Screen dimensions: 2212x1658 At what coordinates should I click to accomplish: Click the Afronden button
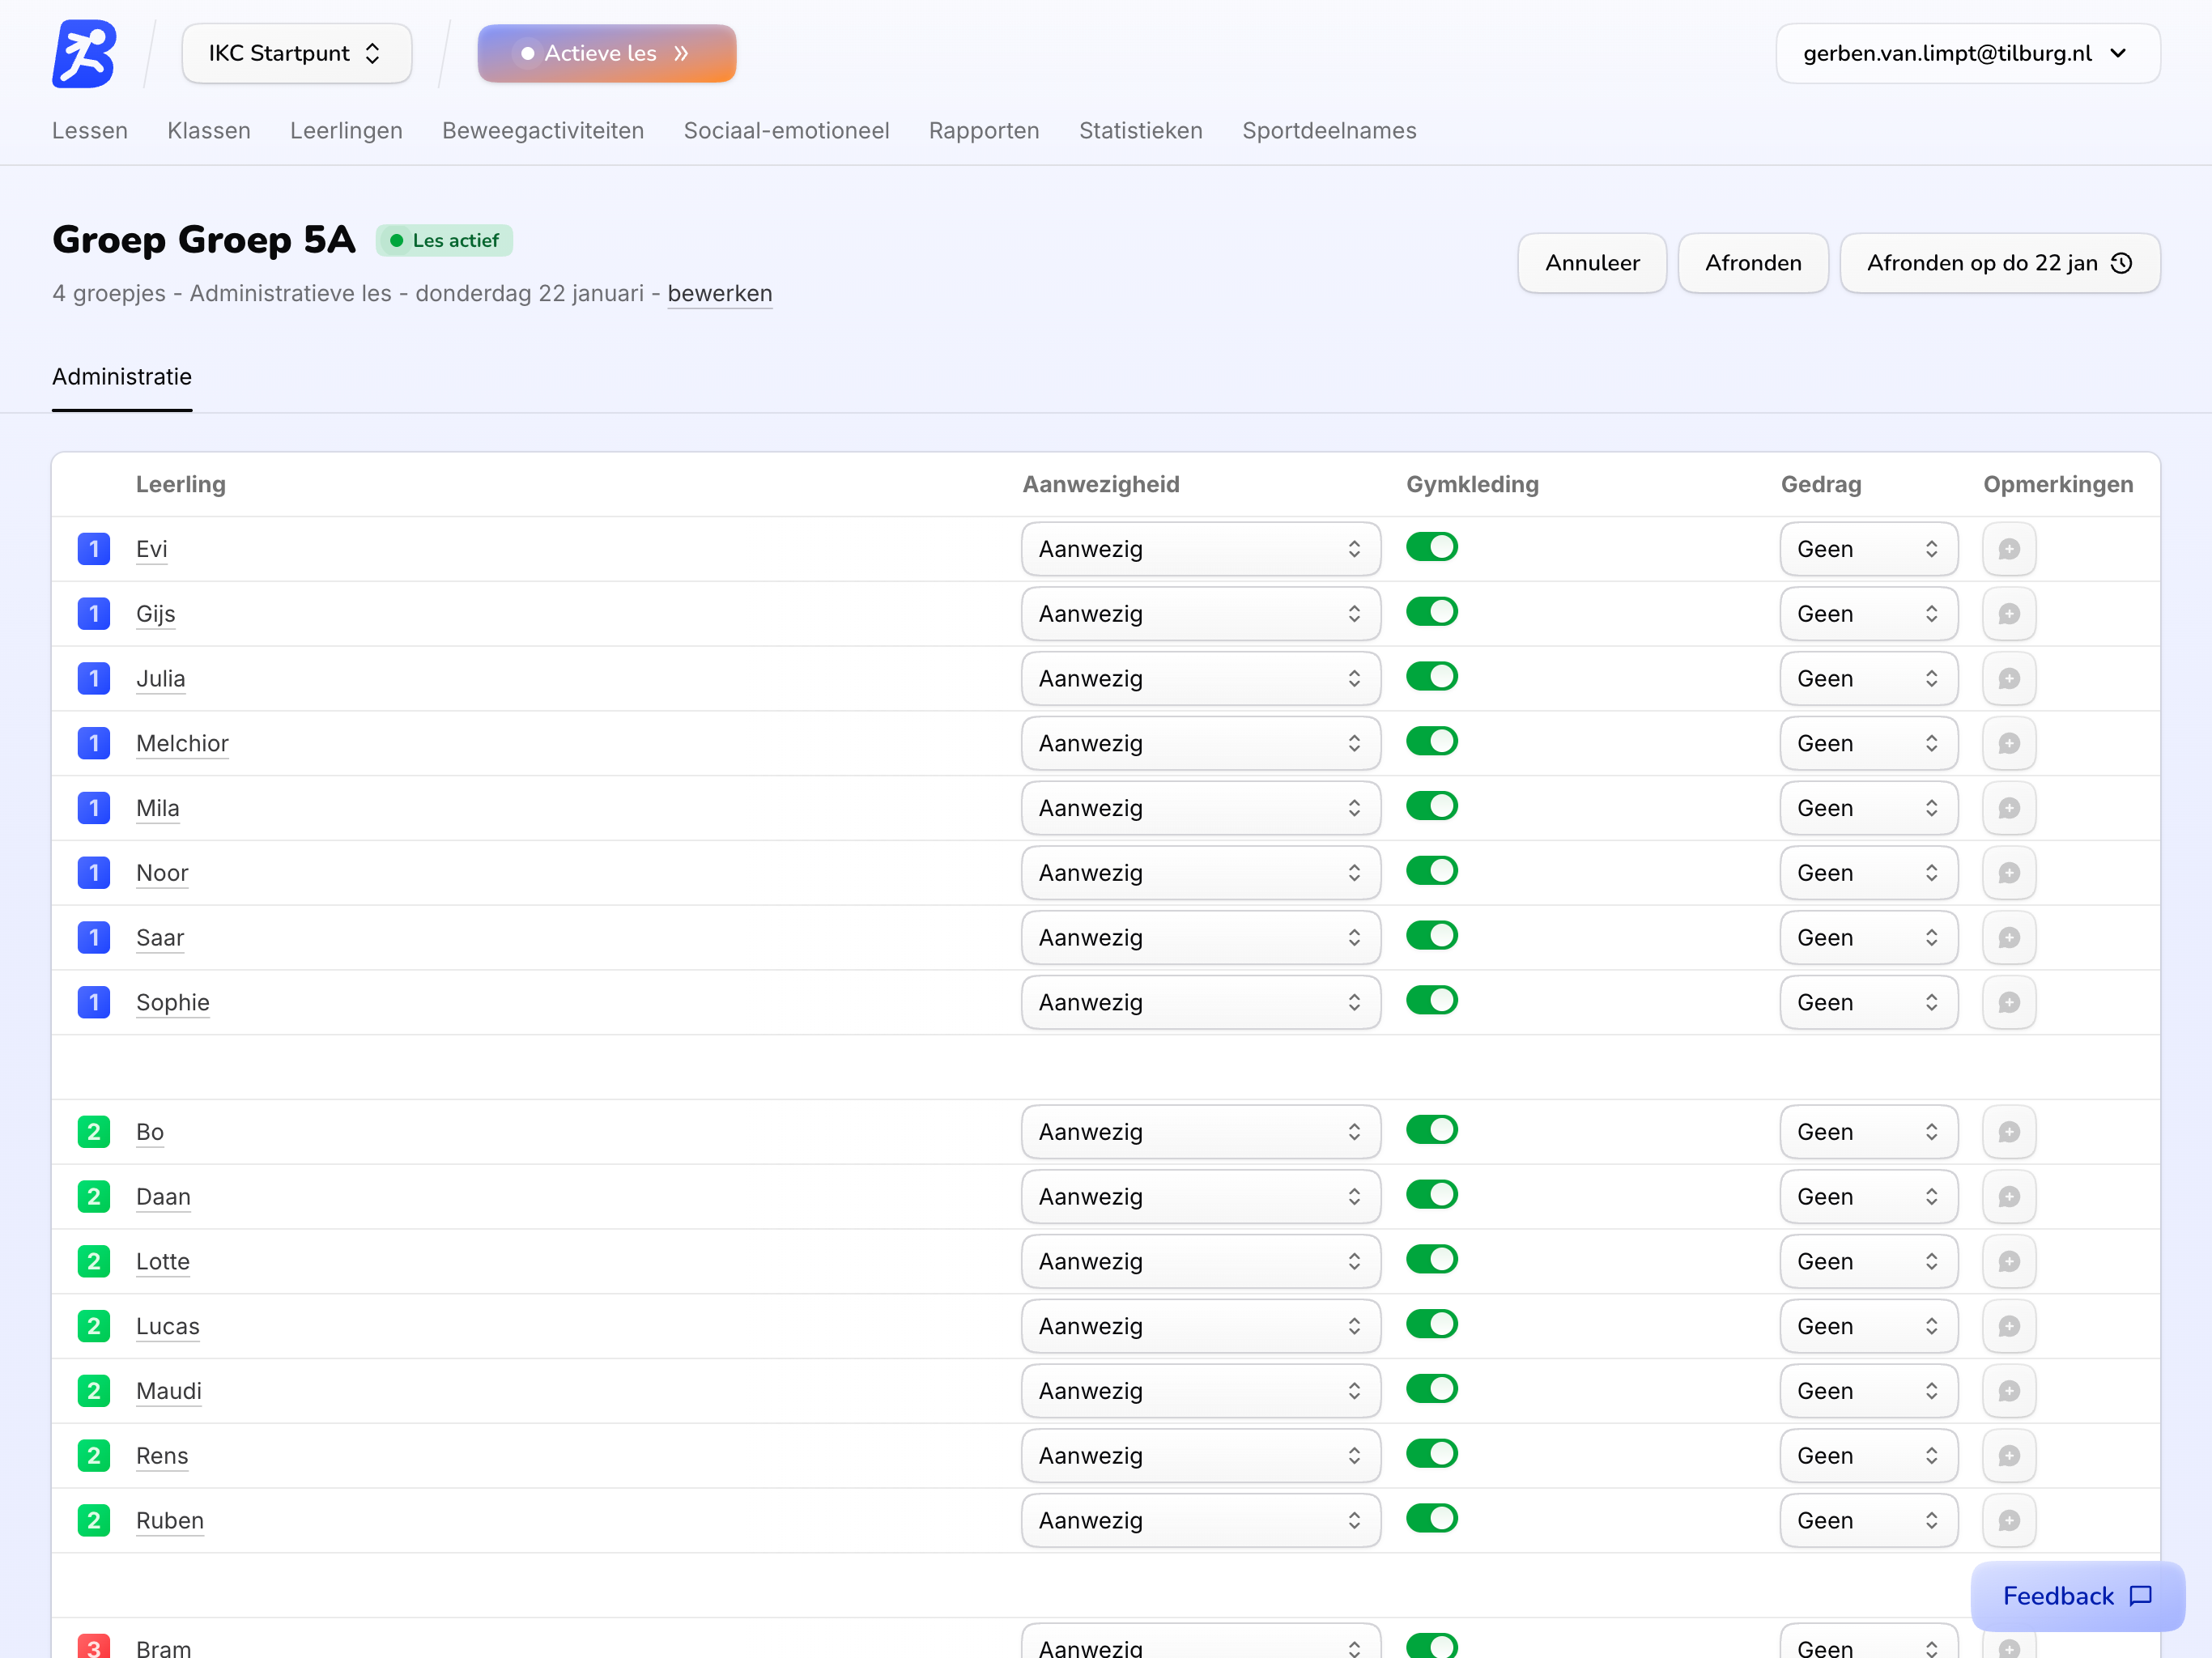coord(1752,263)
